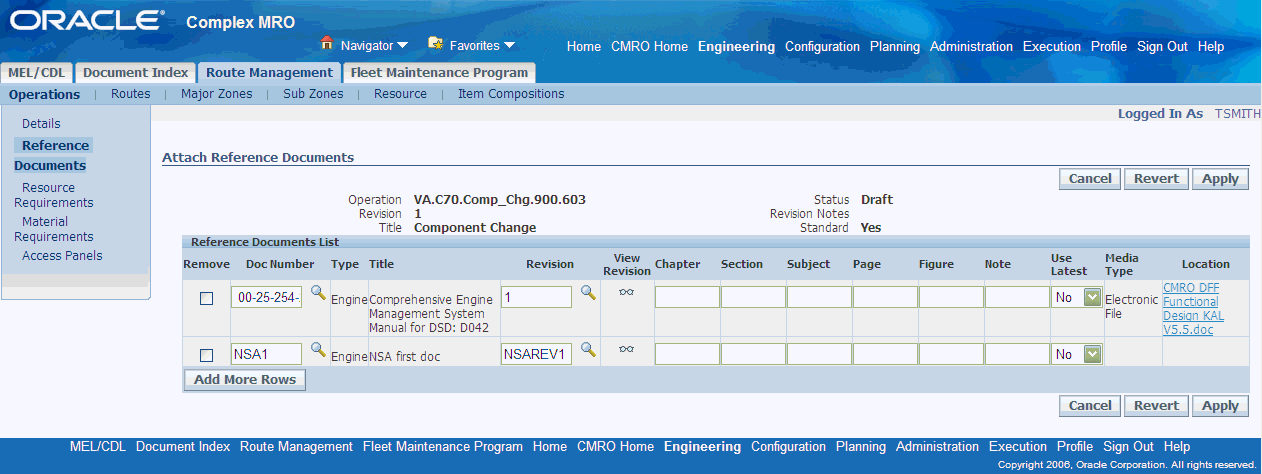Click the Figure field for 00-25-254 row

951,297
